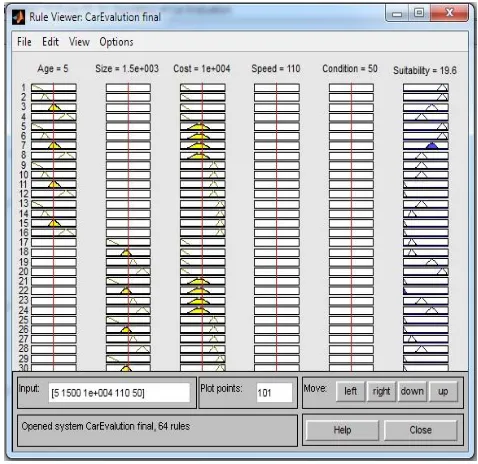Screen dimensions: 478x464
Task: Click the Plot points field
Action: (274, 393)
